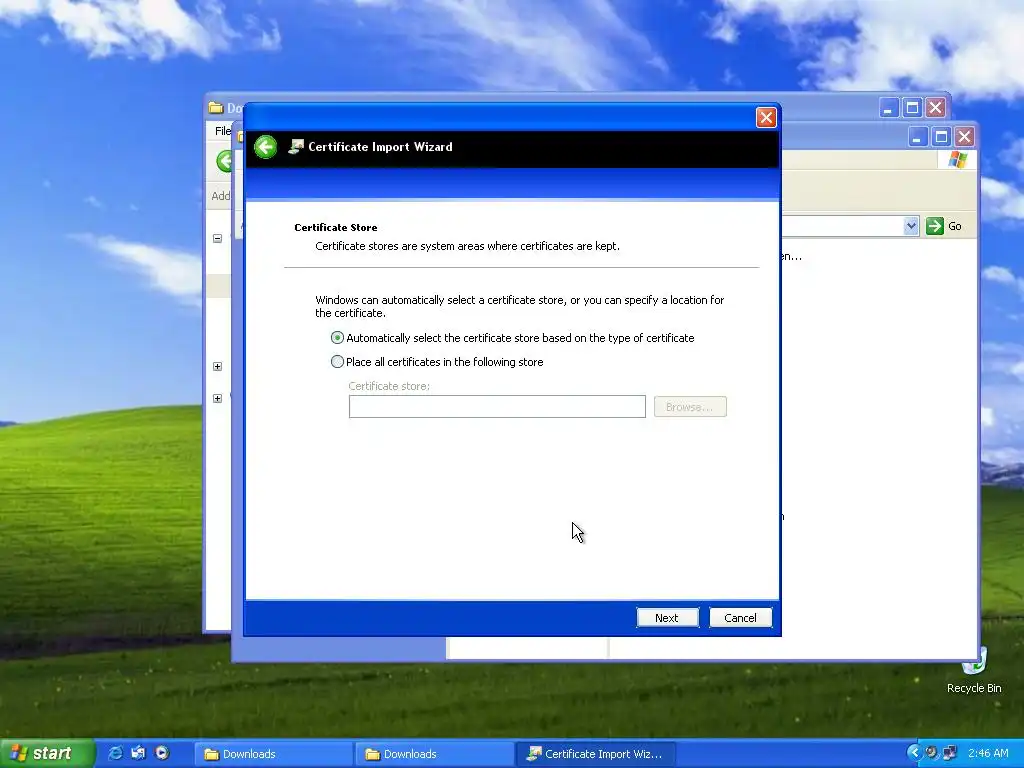Maximize the front Downloads window
1024x768 pixels.
pyautogui.click(x=941, y=136)
